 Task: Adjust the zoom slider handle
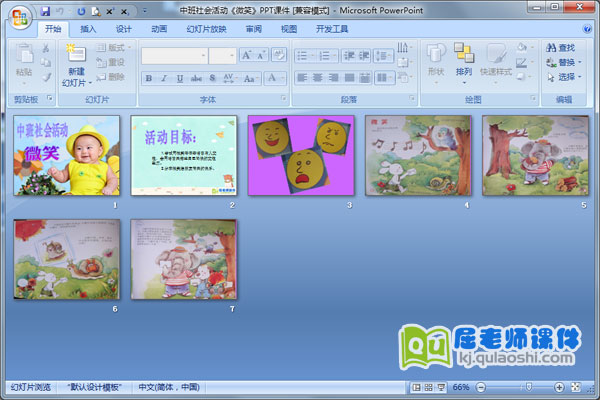click(x=528, y=387)
